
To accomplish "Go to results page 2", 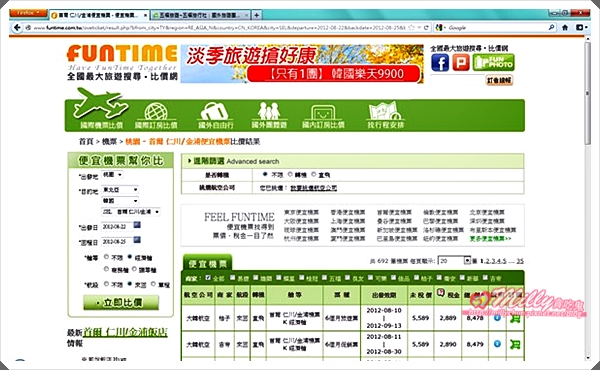I will point(488,261).
